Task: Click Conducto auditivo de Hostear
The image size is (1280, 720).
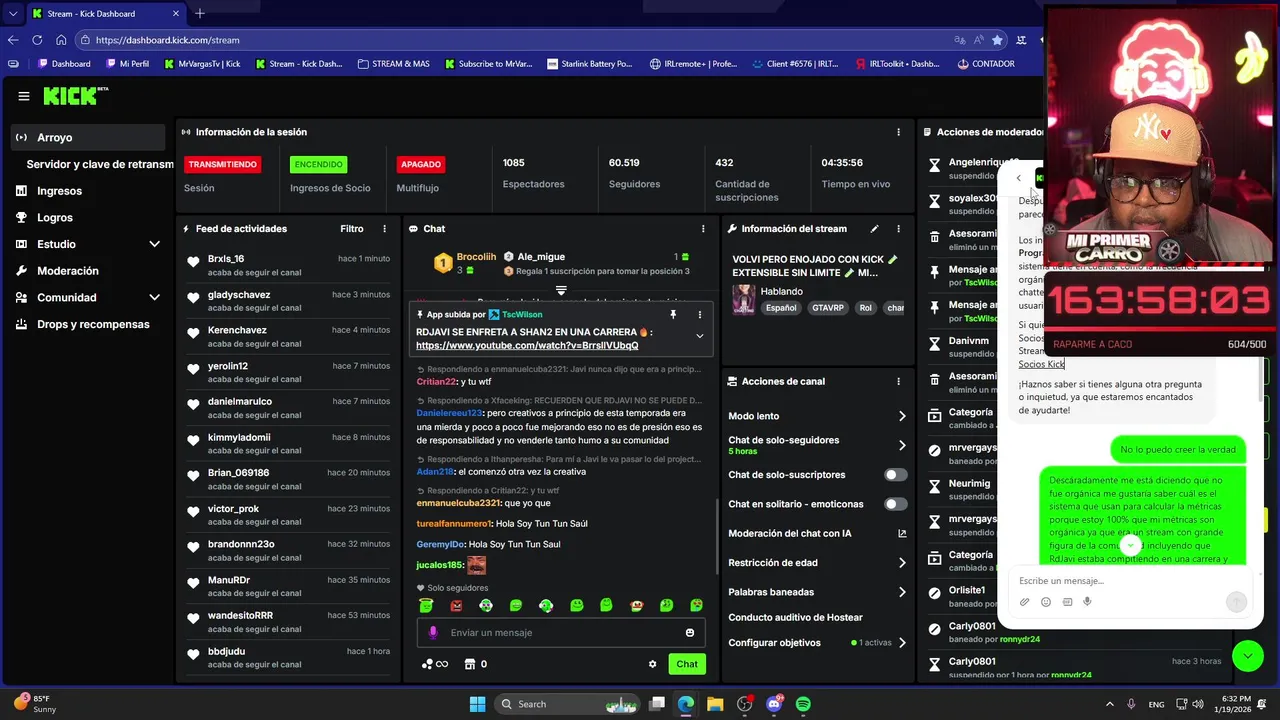Action: click(795, 617)
